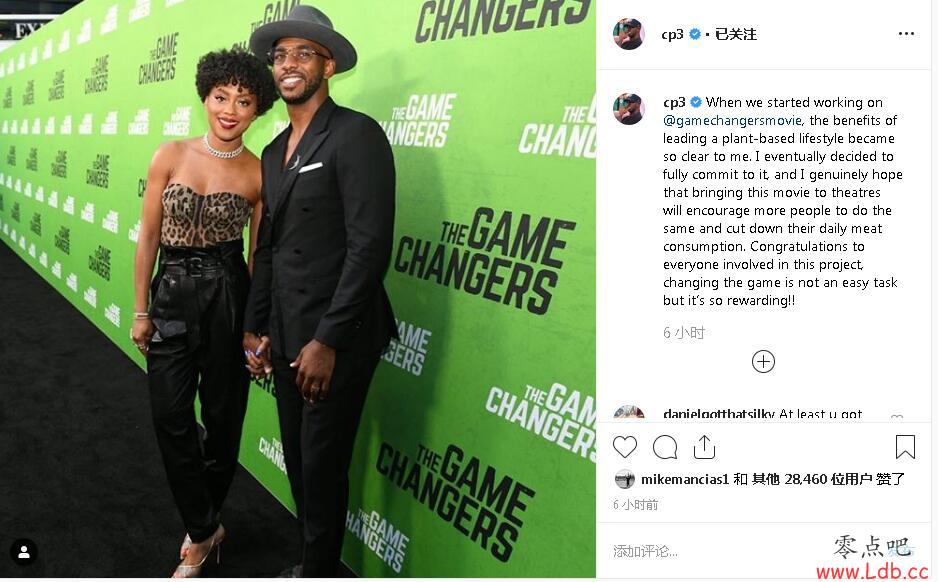The image size is (938, 582).
Task: Click the cp3 username in header
Action: [672, 34]
